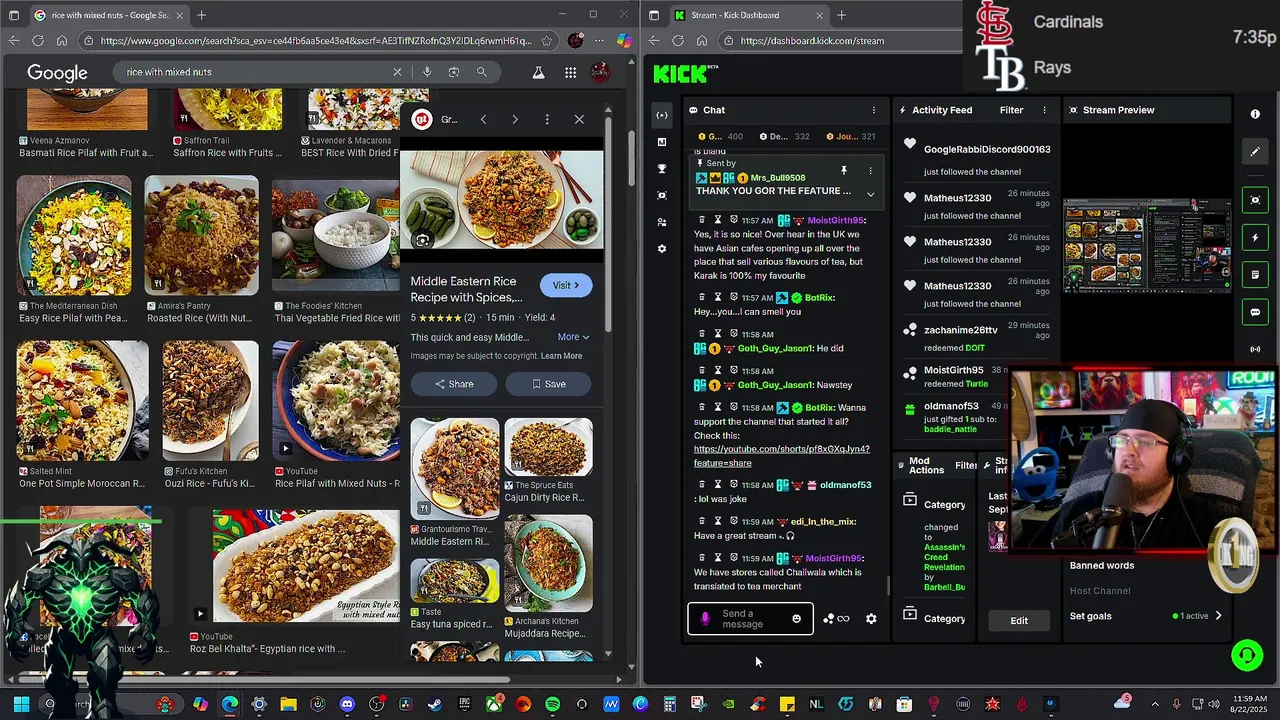Open Set goals chevron
This screenshot has width=1280, height=720.
click(1218, 616)
